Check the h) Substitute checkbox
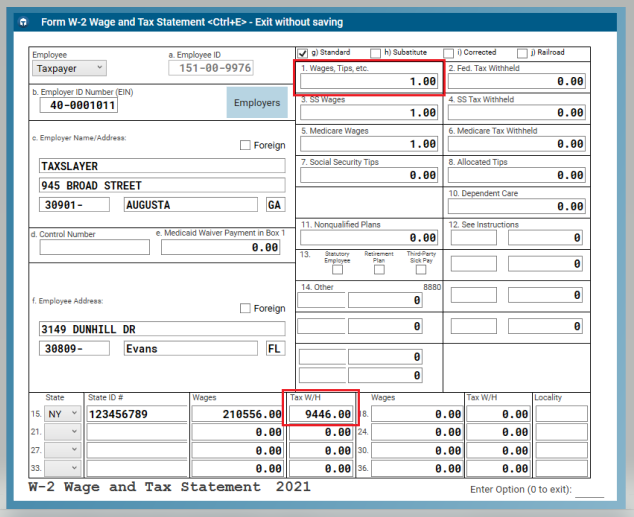The image size is (634, 517). [376, 53]
